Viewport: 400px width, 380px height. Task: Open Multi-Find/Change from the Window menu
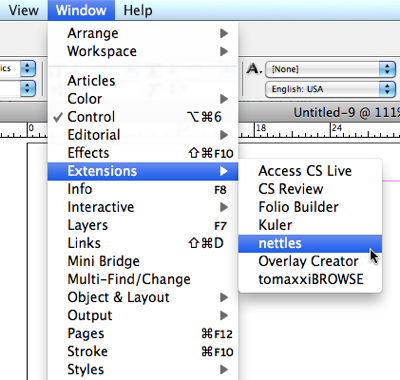coord(143,279)
